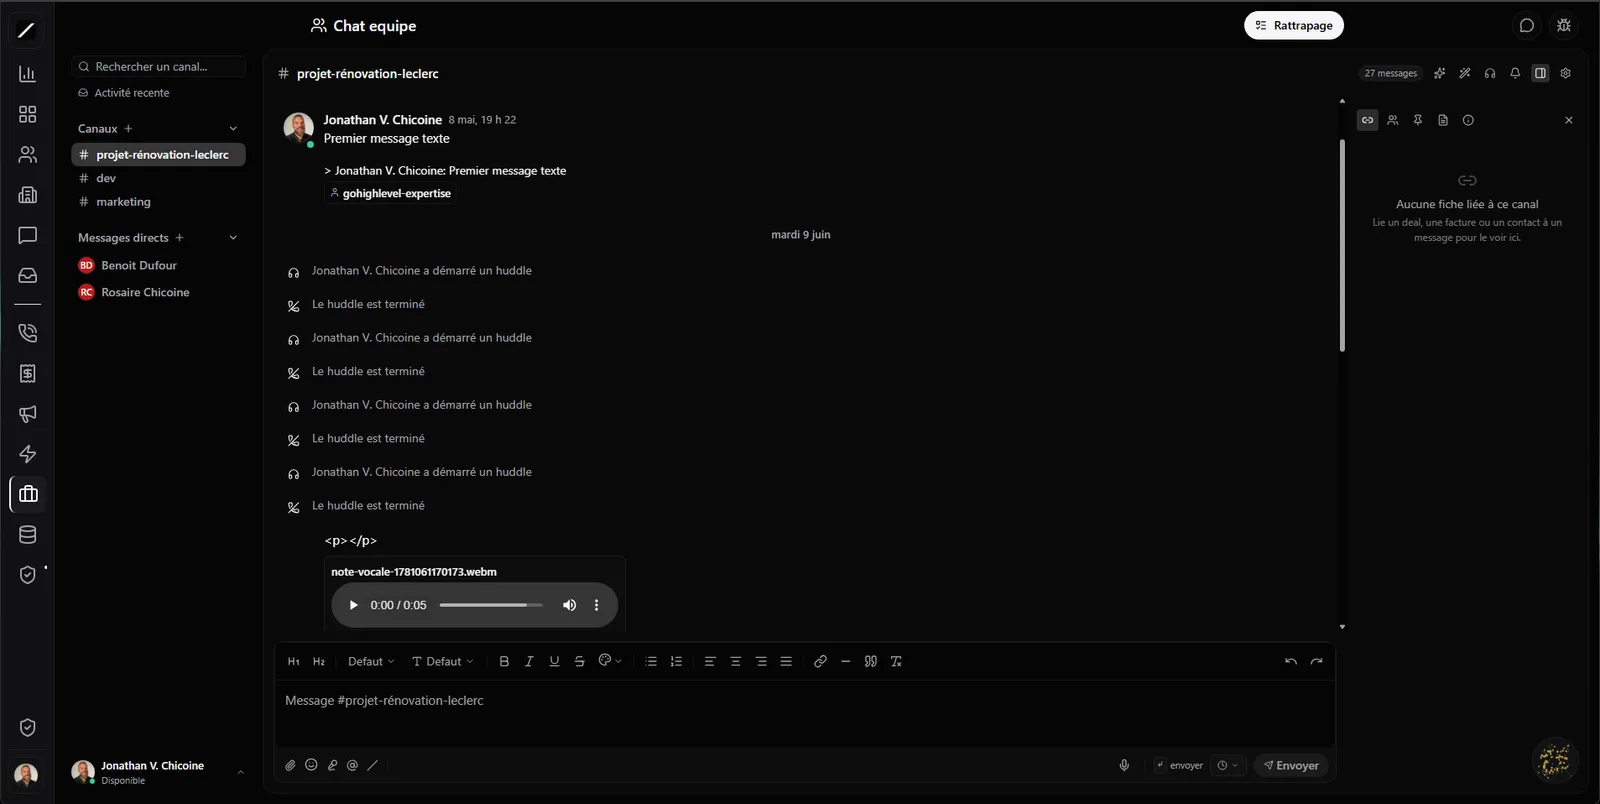
Task: Open the text color palette dropdown
Action: tap(610, 661)
